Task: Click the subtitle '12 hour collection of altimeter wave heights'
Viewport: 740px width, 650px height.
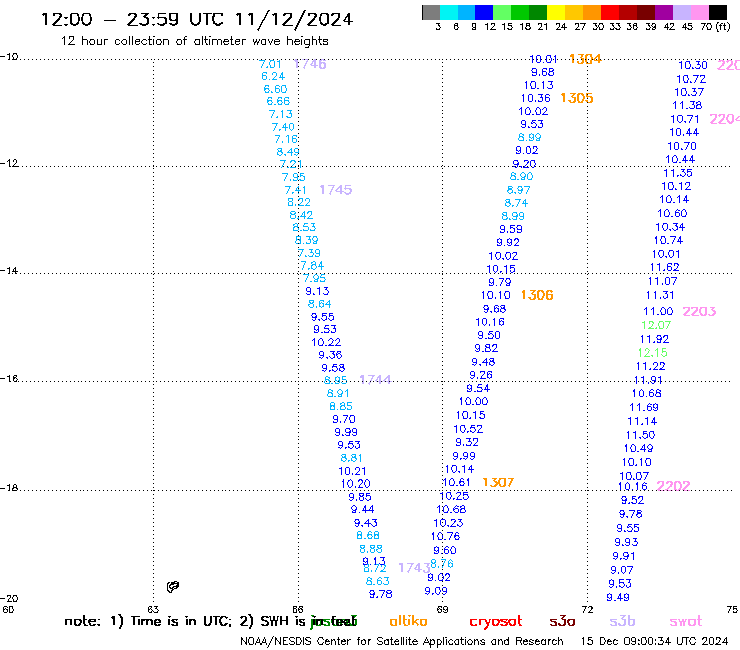Action: [194, 41]
